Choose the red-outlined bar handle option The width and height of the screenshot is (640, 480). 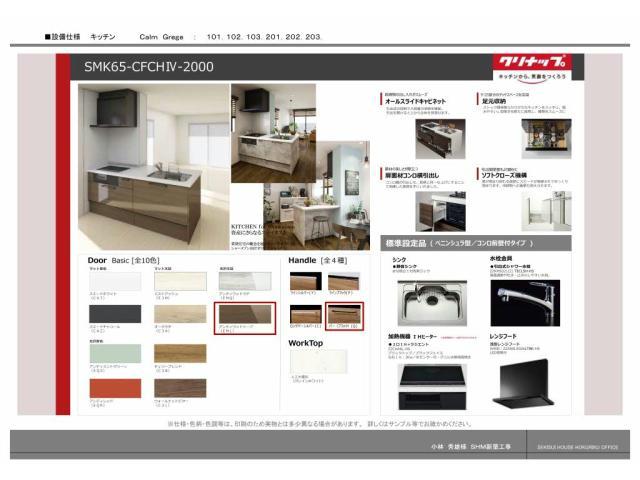coord(344,314)
